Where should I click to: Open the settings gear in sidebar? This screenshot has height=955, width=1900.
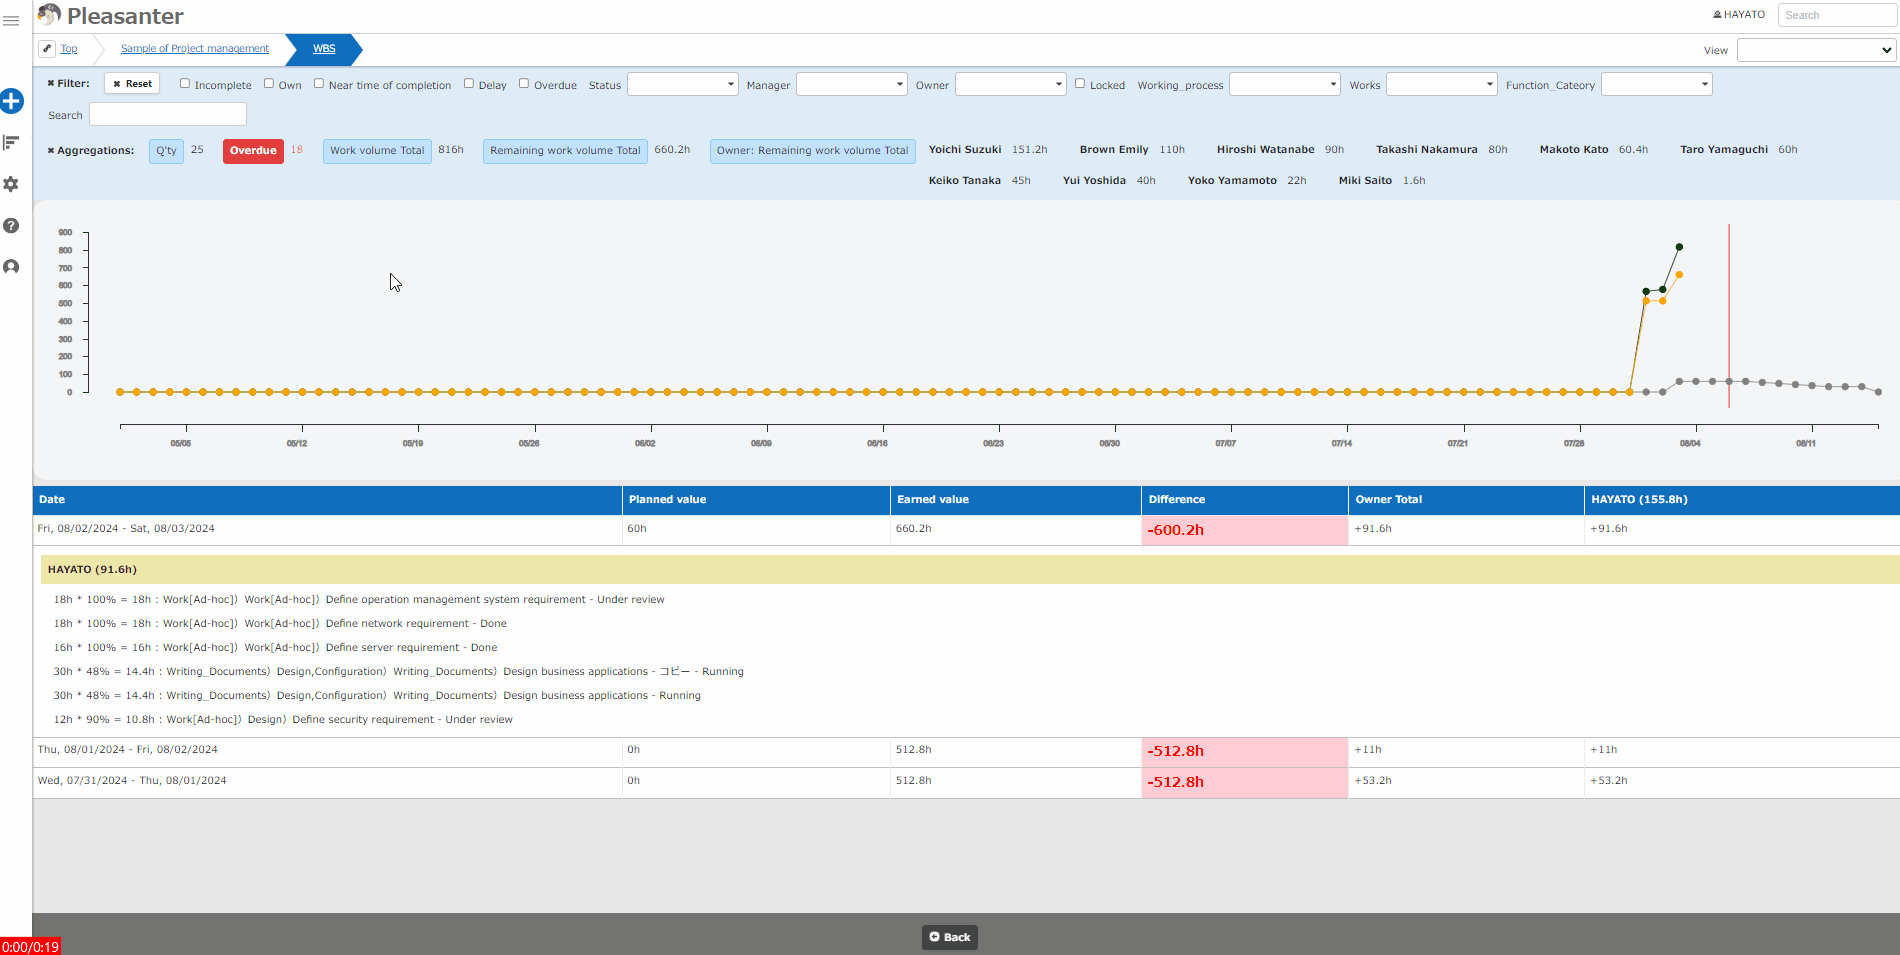(x=11, y=184)
